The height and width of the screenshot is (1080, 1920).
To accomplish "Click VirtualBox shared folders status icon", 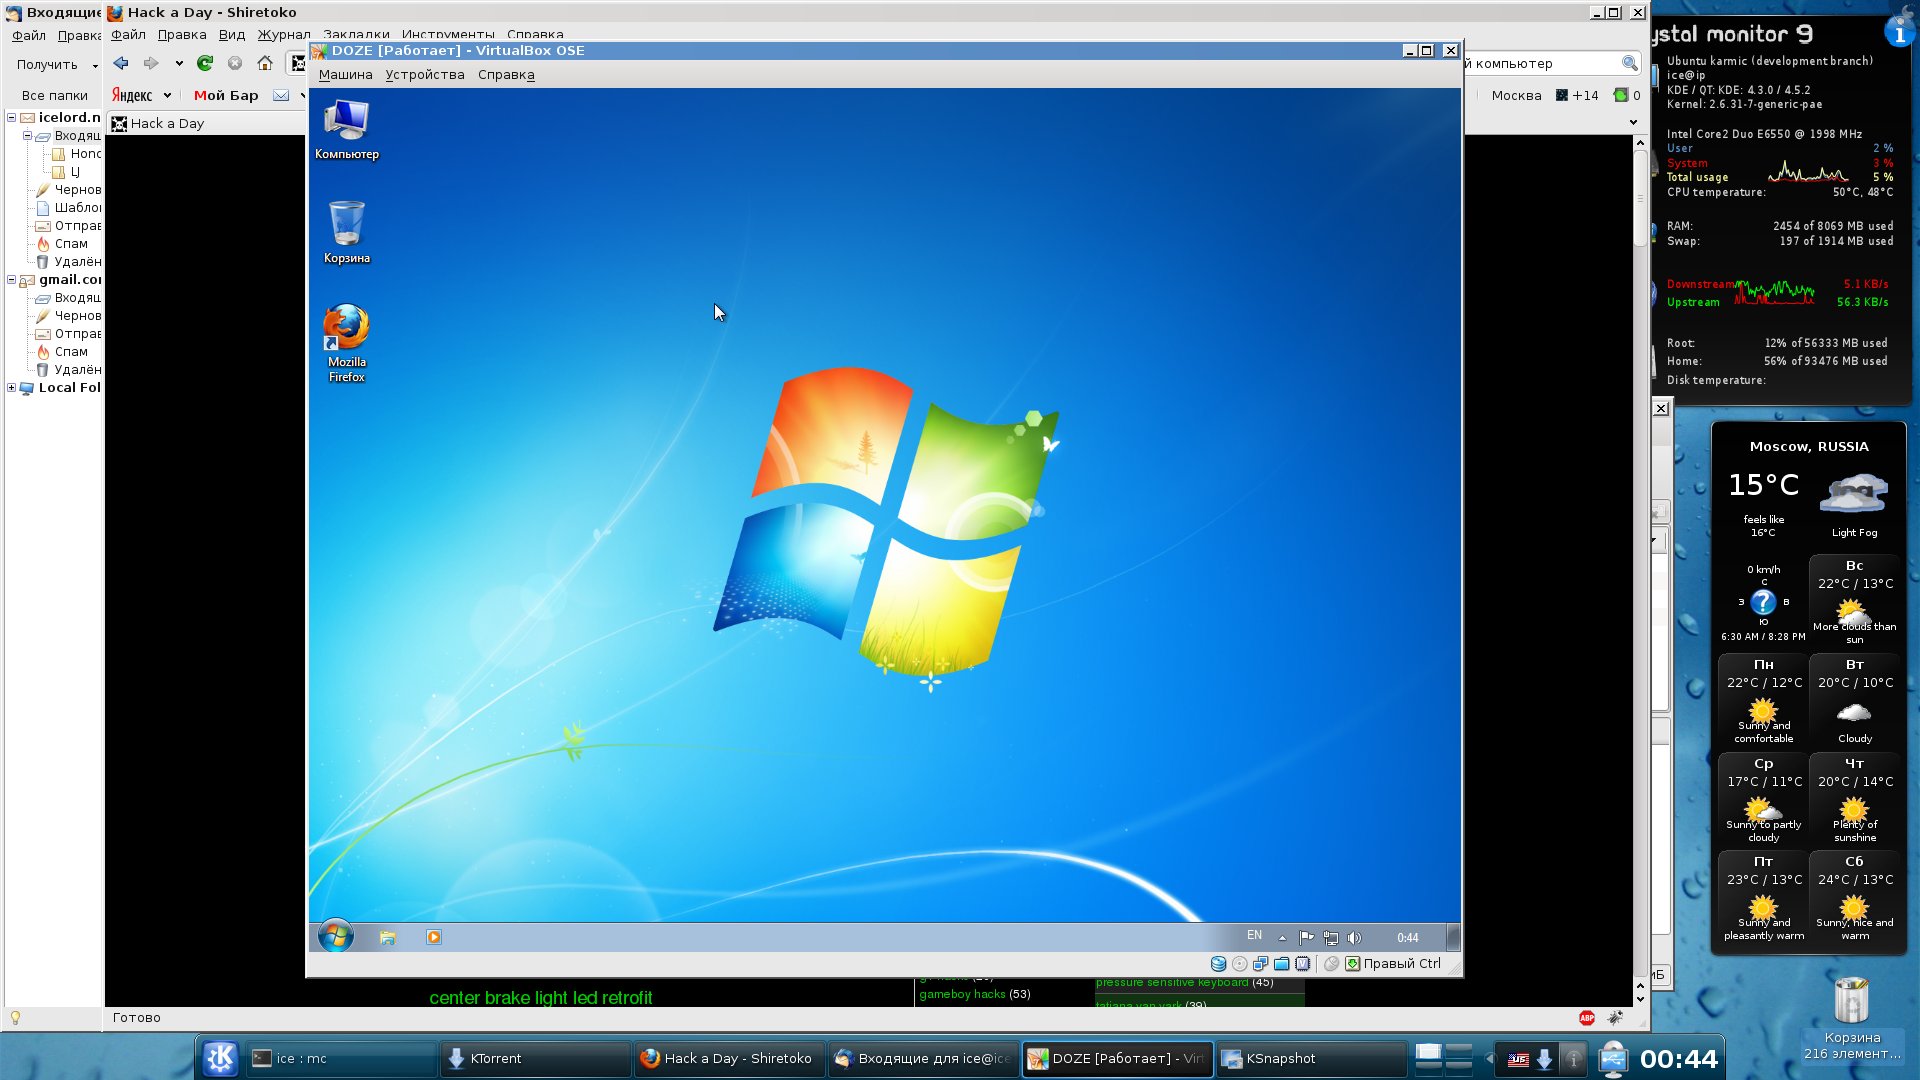I will [1281, 964].
